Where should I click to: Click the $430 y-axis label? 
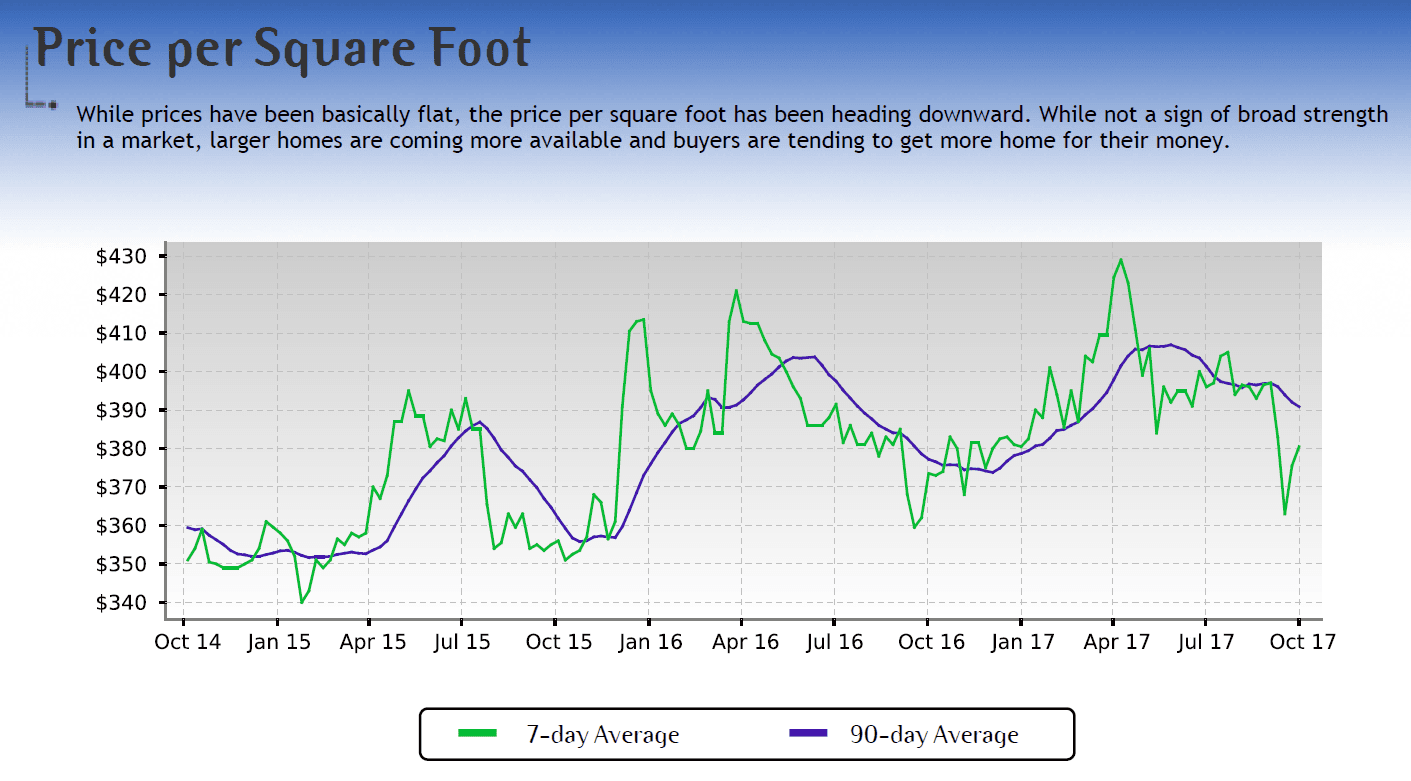121,257
